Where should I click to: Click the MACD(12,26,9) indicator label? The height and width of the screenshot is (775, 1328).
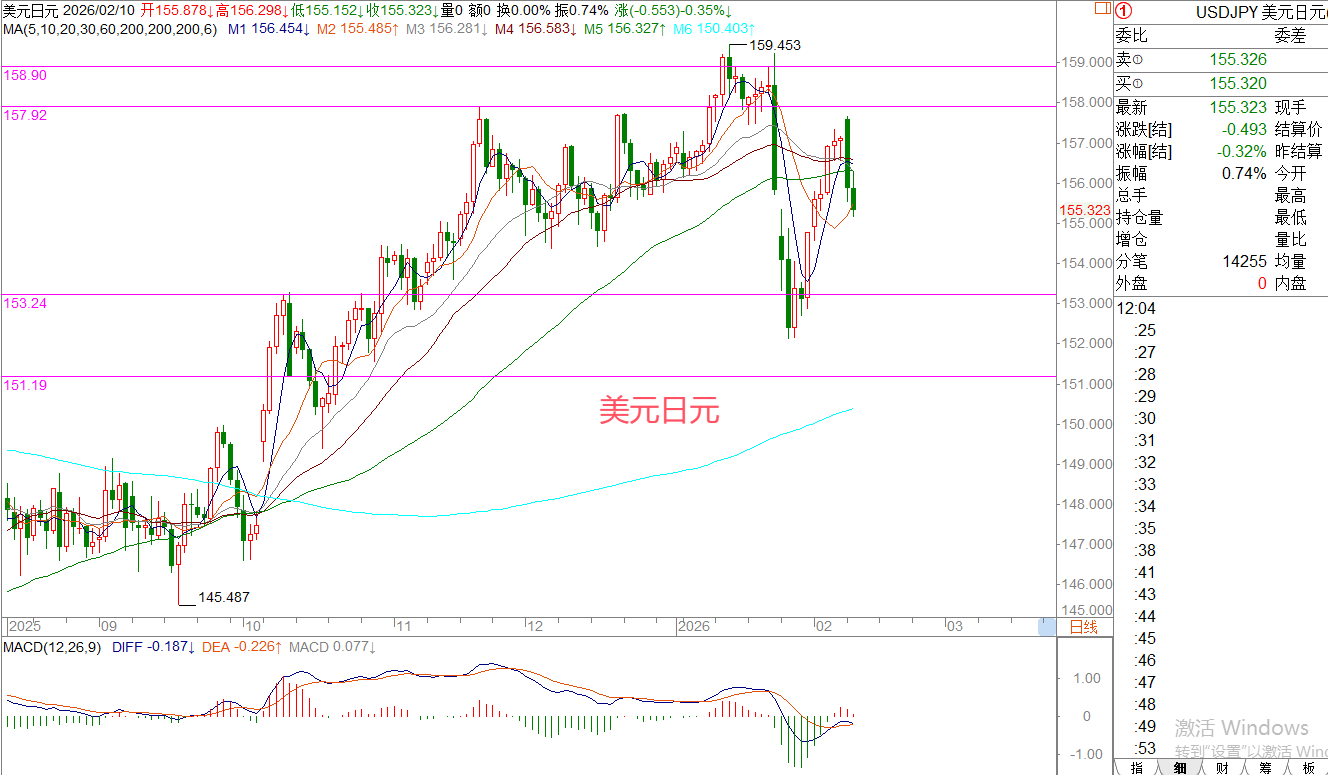click(50, 648)
